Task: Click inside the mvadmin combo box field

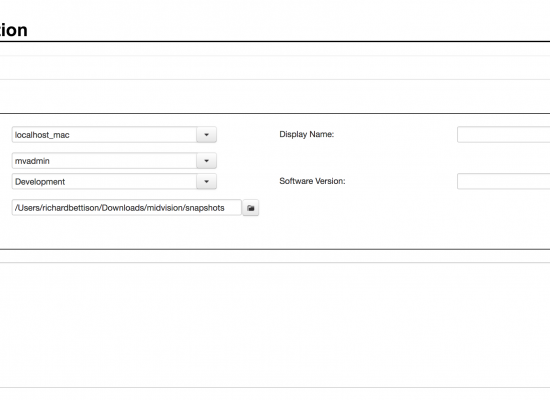Action: (104, 161)
